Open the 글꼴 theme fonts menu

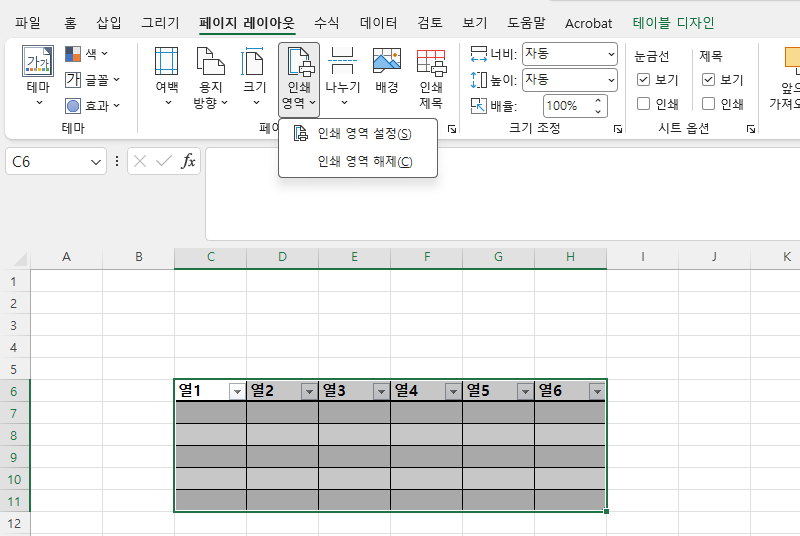[92, 80]
